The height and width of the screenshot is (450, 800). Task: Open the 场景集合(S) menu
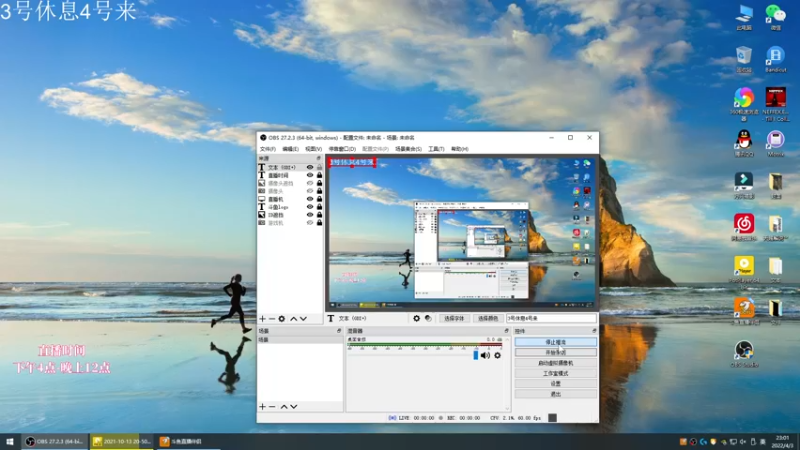[x=408, y=149]
